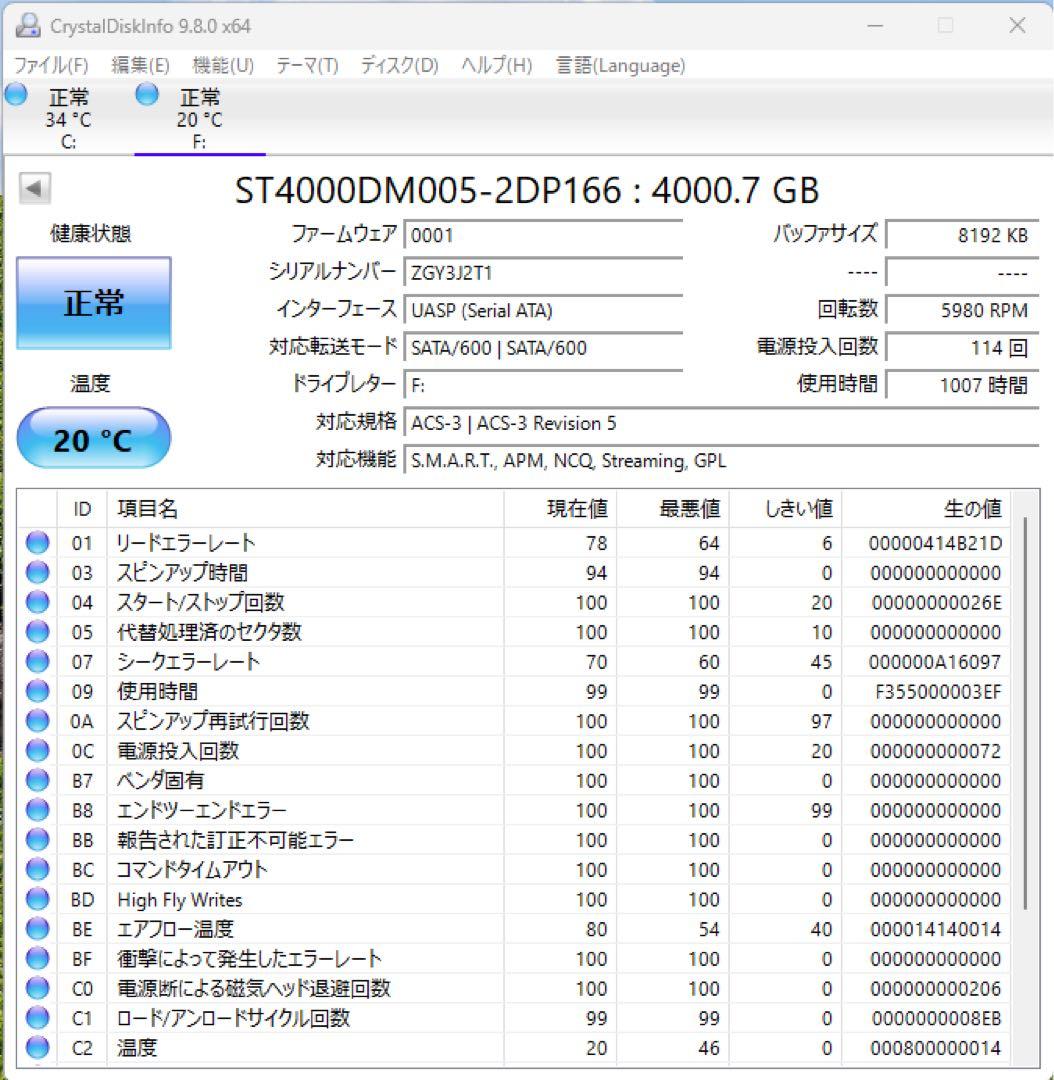This screenshot has height=1080, width=1054.
Task: Click the disk title ST4000DM005-2DP166 : 4000.7 GB
Action: pyautogui.click(x=527, y=190)
